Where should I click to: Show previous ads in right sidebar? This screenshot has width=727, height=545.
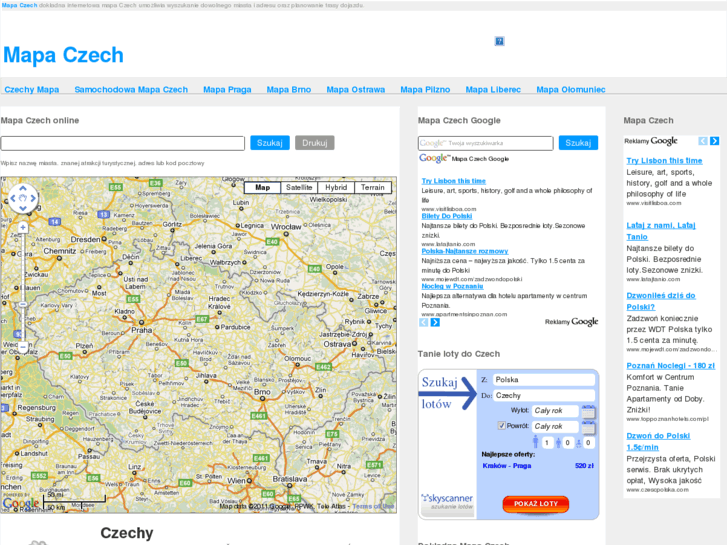pos(703,141)
